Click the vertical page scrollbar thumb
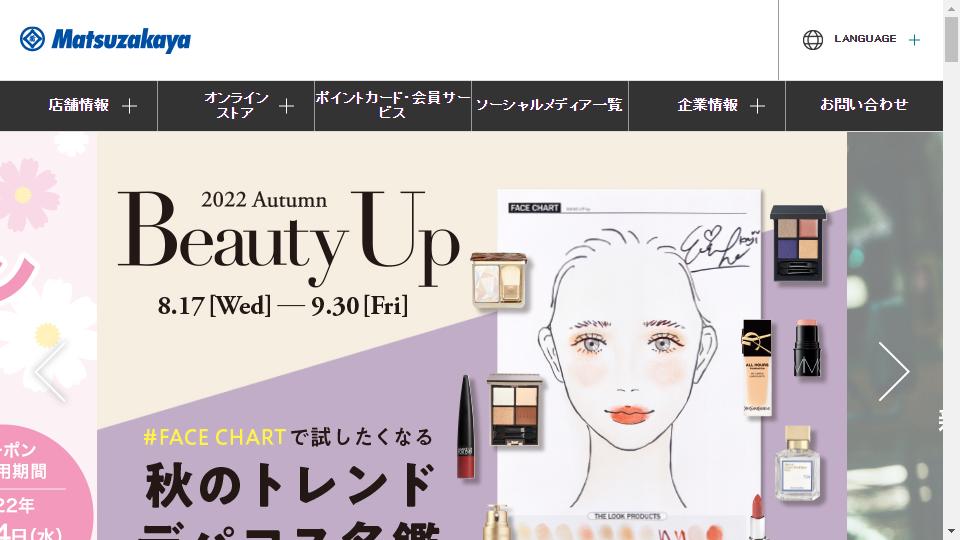 [951, 40]
